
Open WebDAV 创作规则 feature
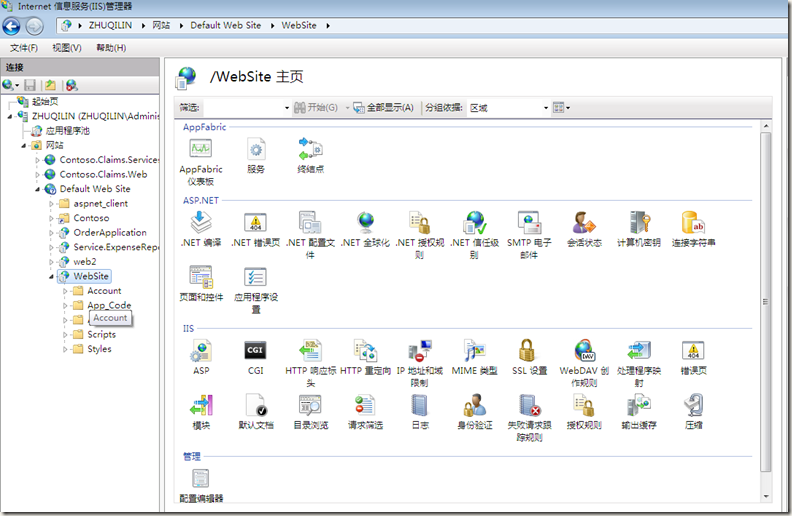coord(584,363)
